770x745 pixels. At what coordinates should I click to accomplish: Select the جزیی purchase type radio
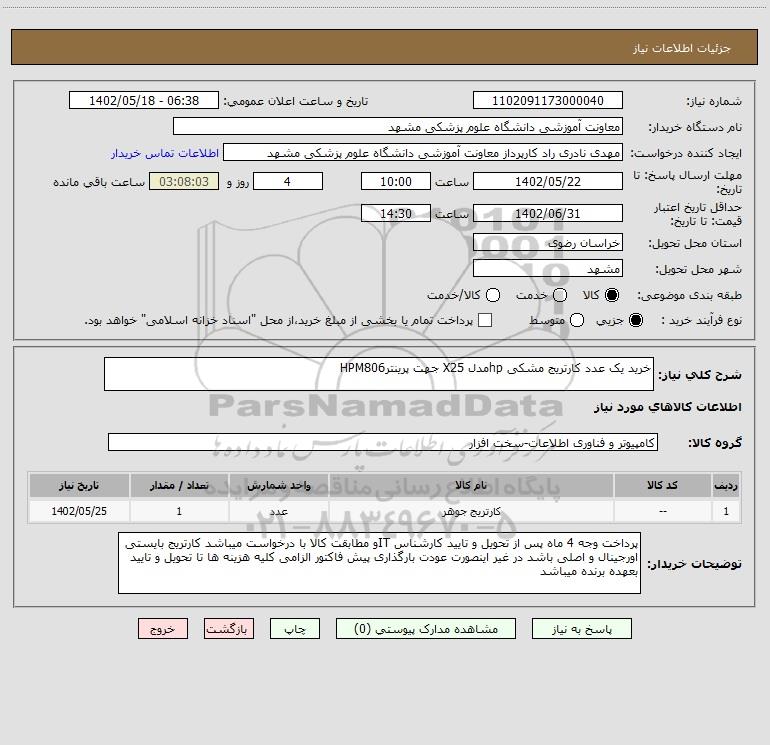[x=636, y=320]
